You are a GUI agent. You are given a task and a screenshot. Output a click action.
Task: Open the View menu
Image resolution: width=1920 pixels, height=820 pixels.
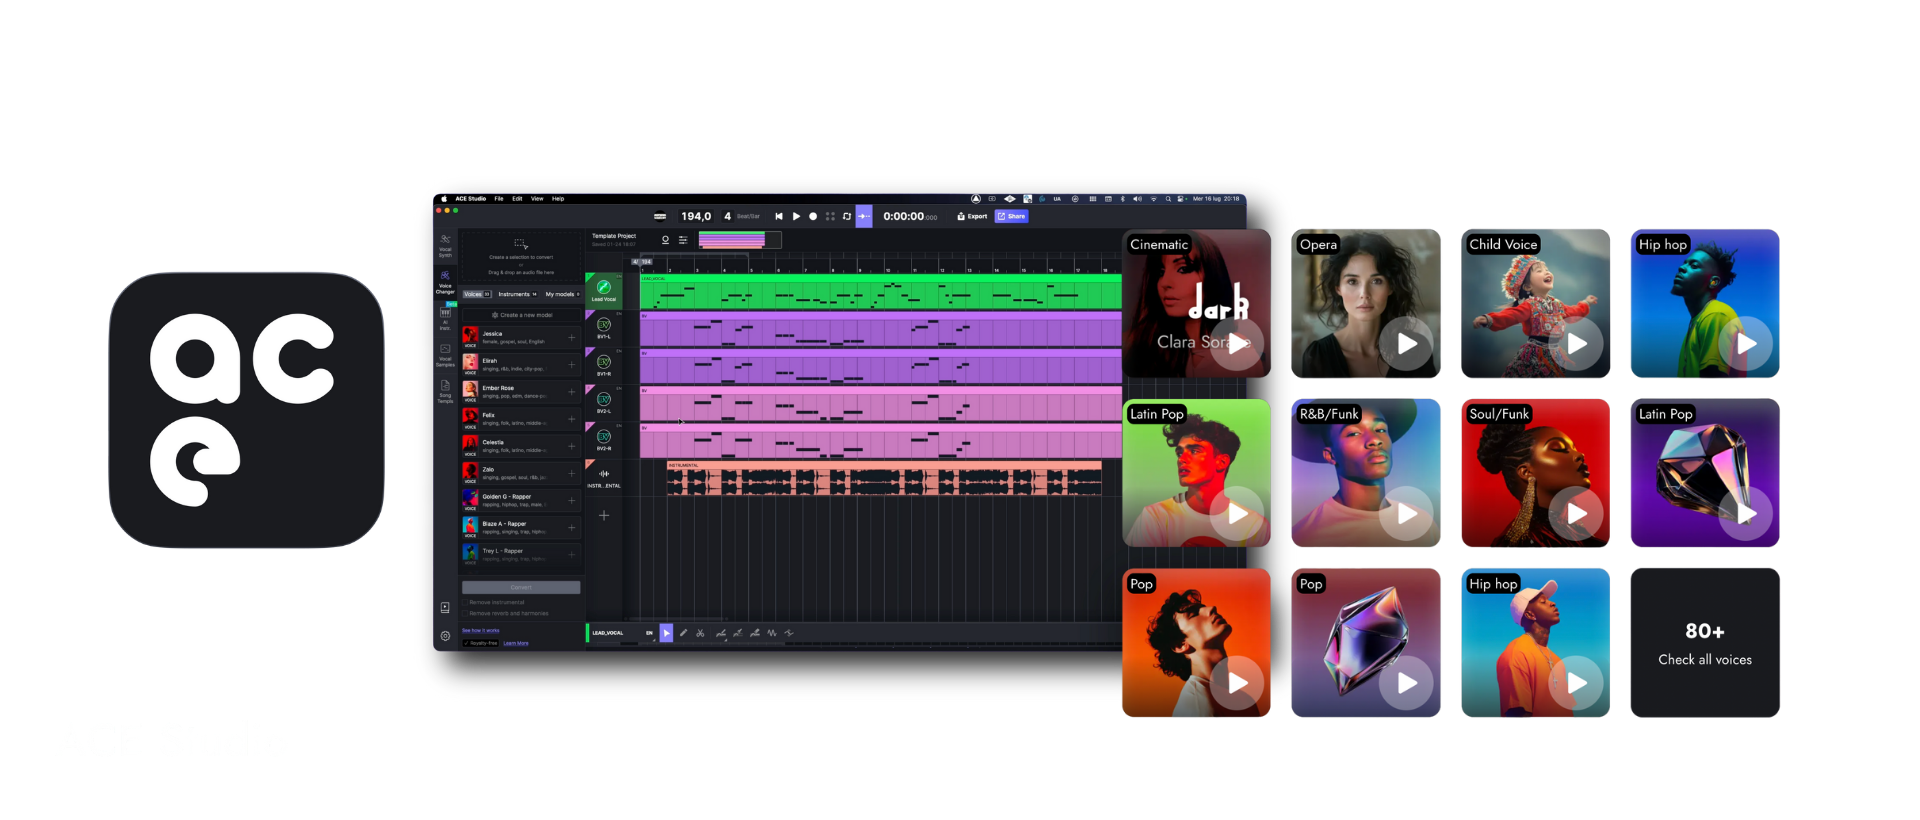537,199
